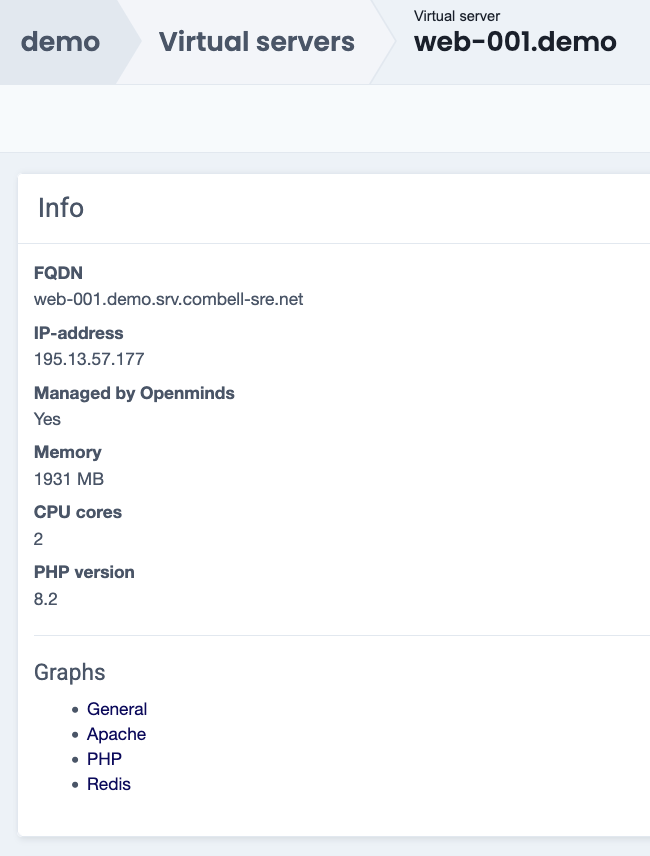Click the Graphs section heading
This screenshot has width=650, height=856.
click(69, 672)
